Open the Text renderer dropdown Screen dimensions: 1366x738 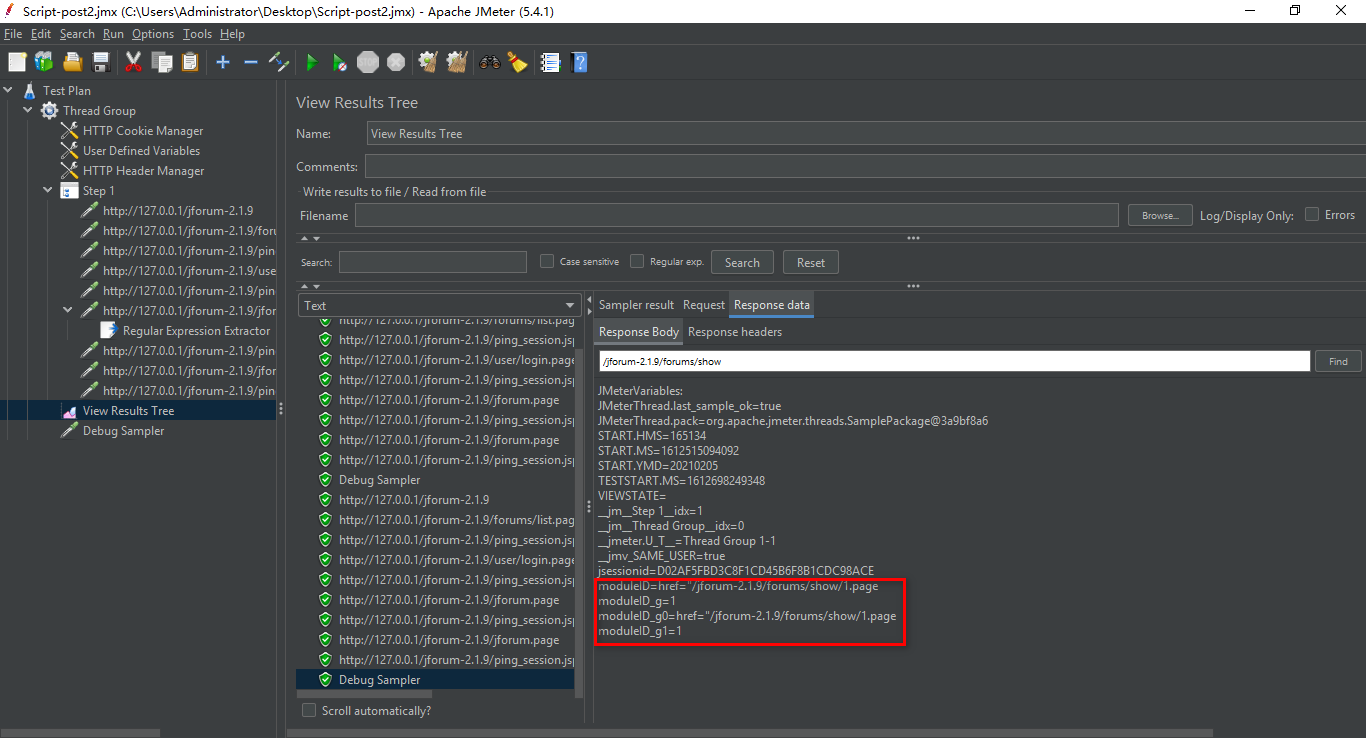[440, 305]
